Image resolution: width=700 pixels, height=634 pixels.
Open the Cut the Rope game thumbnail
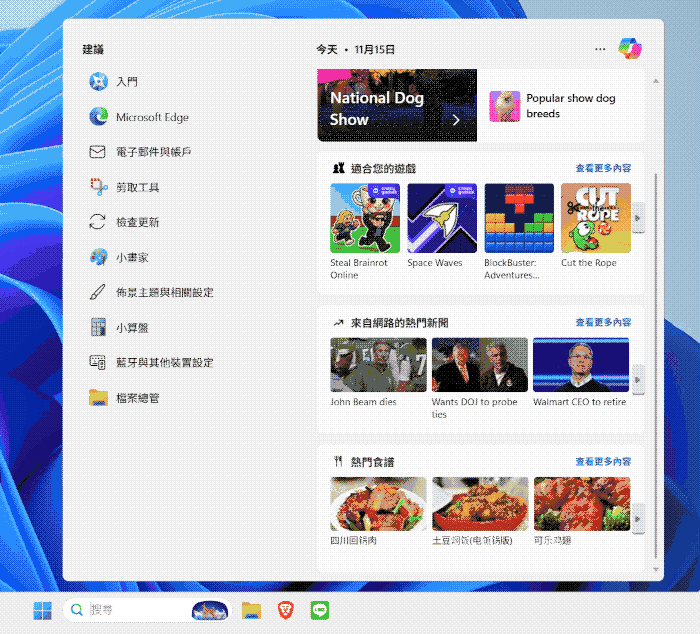point(595,218)
